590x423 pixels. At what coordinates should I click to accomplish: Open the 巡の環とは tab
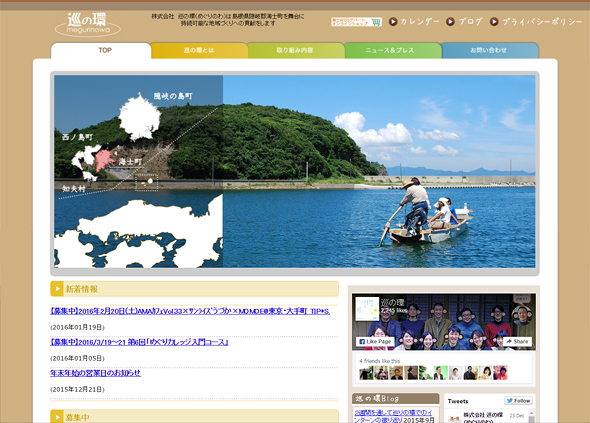pyautogui.click(x=199, y=50)
